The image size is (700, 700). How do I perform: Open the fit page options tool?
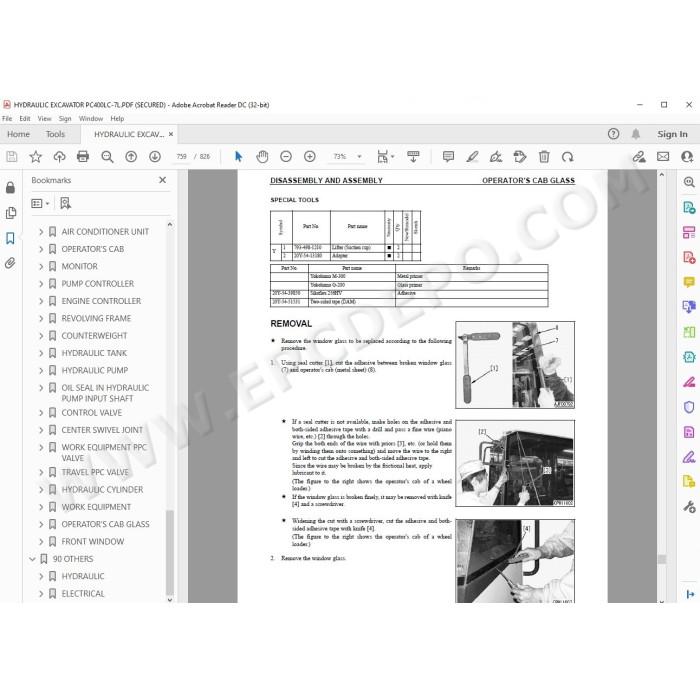pyautogui.click(x=385, y=157)
